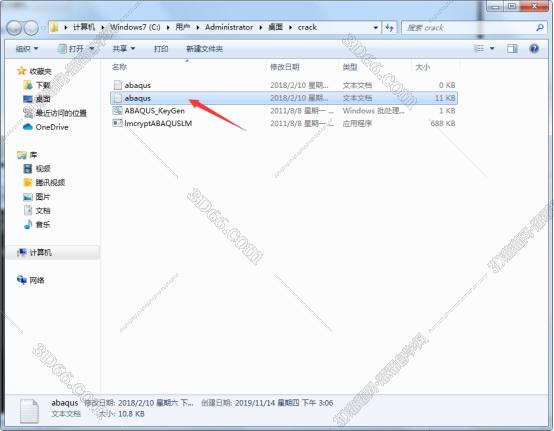Click the refresh icon beside address bar
This screenshot has width=554, height=431.
tap(389, 28)
